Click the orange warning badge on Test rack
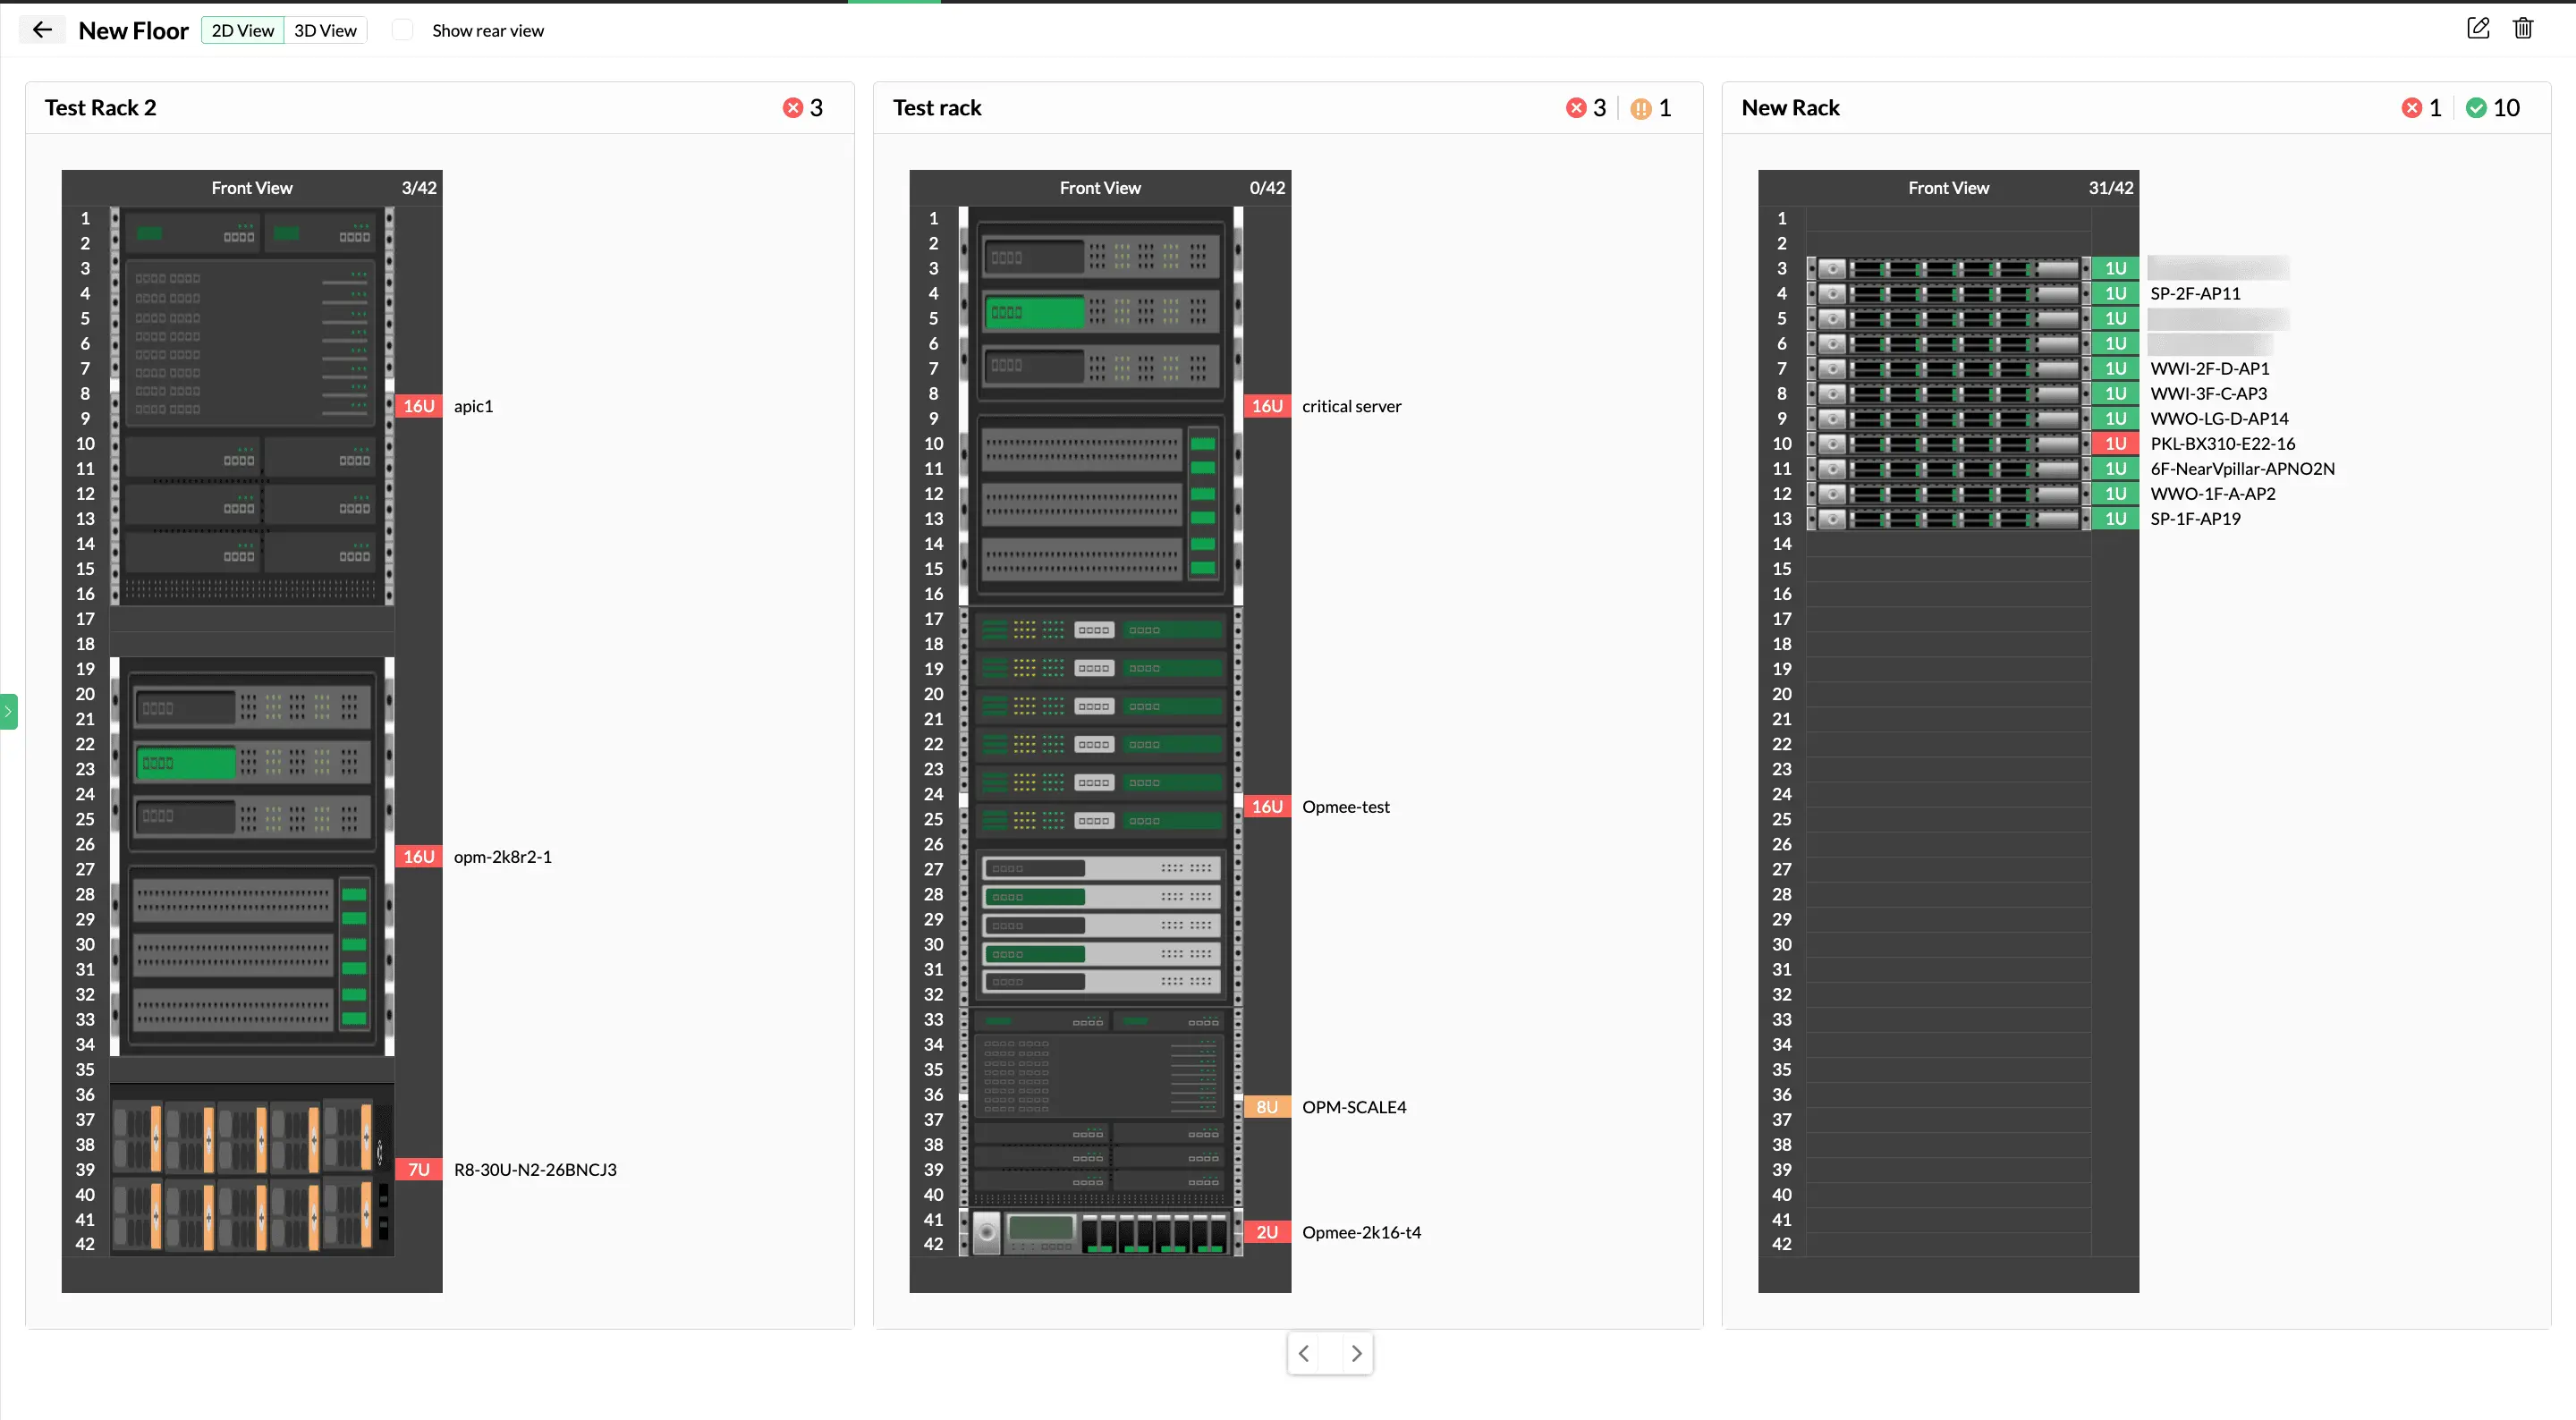The image size is (2576, 1420). (1641, 107)
